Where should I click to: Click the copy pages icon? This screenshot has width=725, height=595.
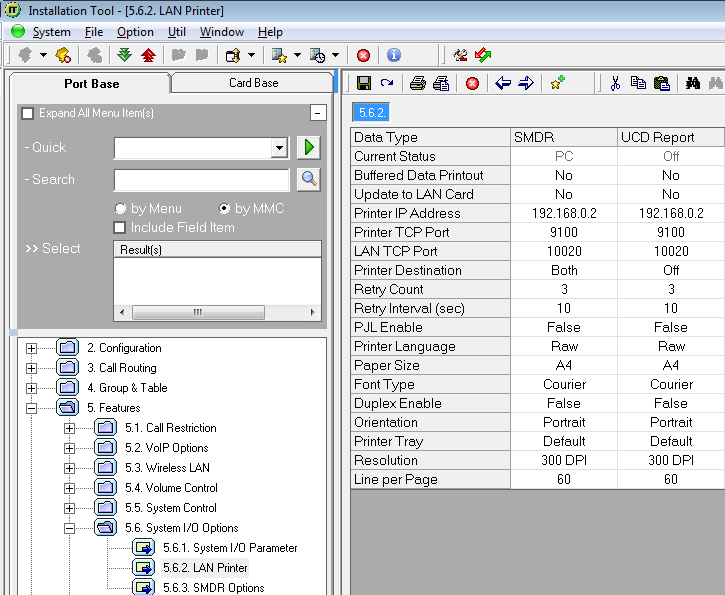coord(639,83)
